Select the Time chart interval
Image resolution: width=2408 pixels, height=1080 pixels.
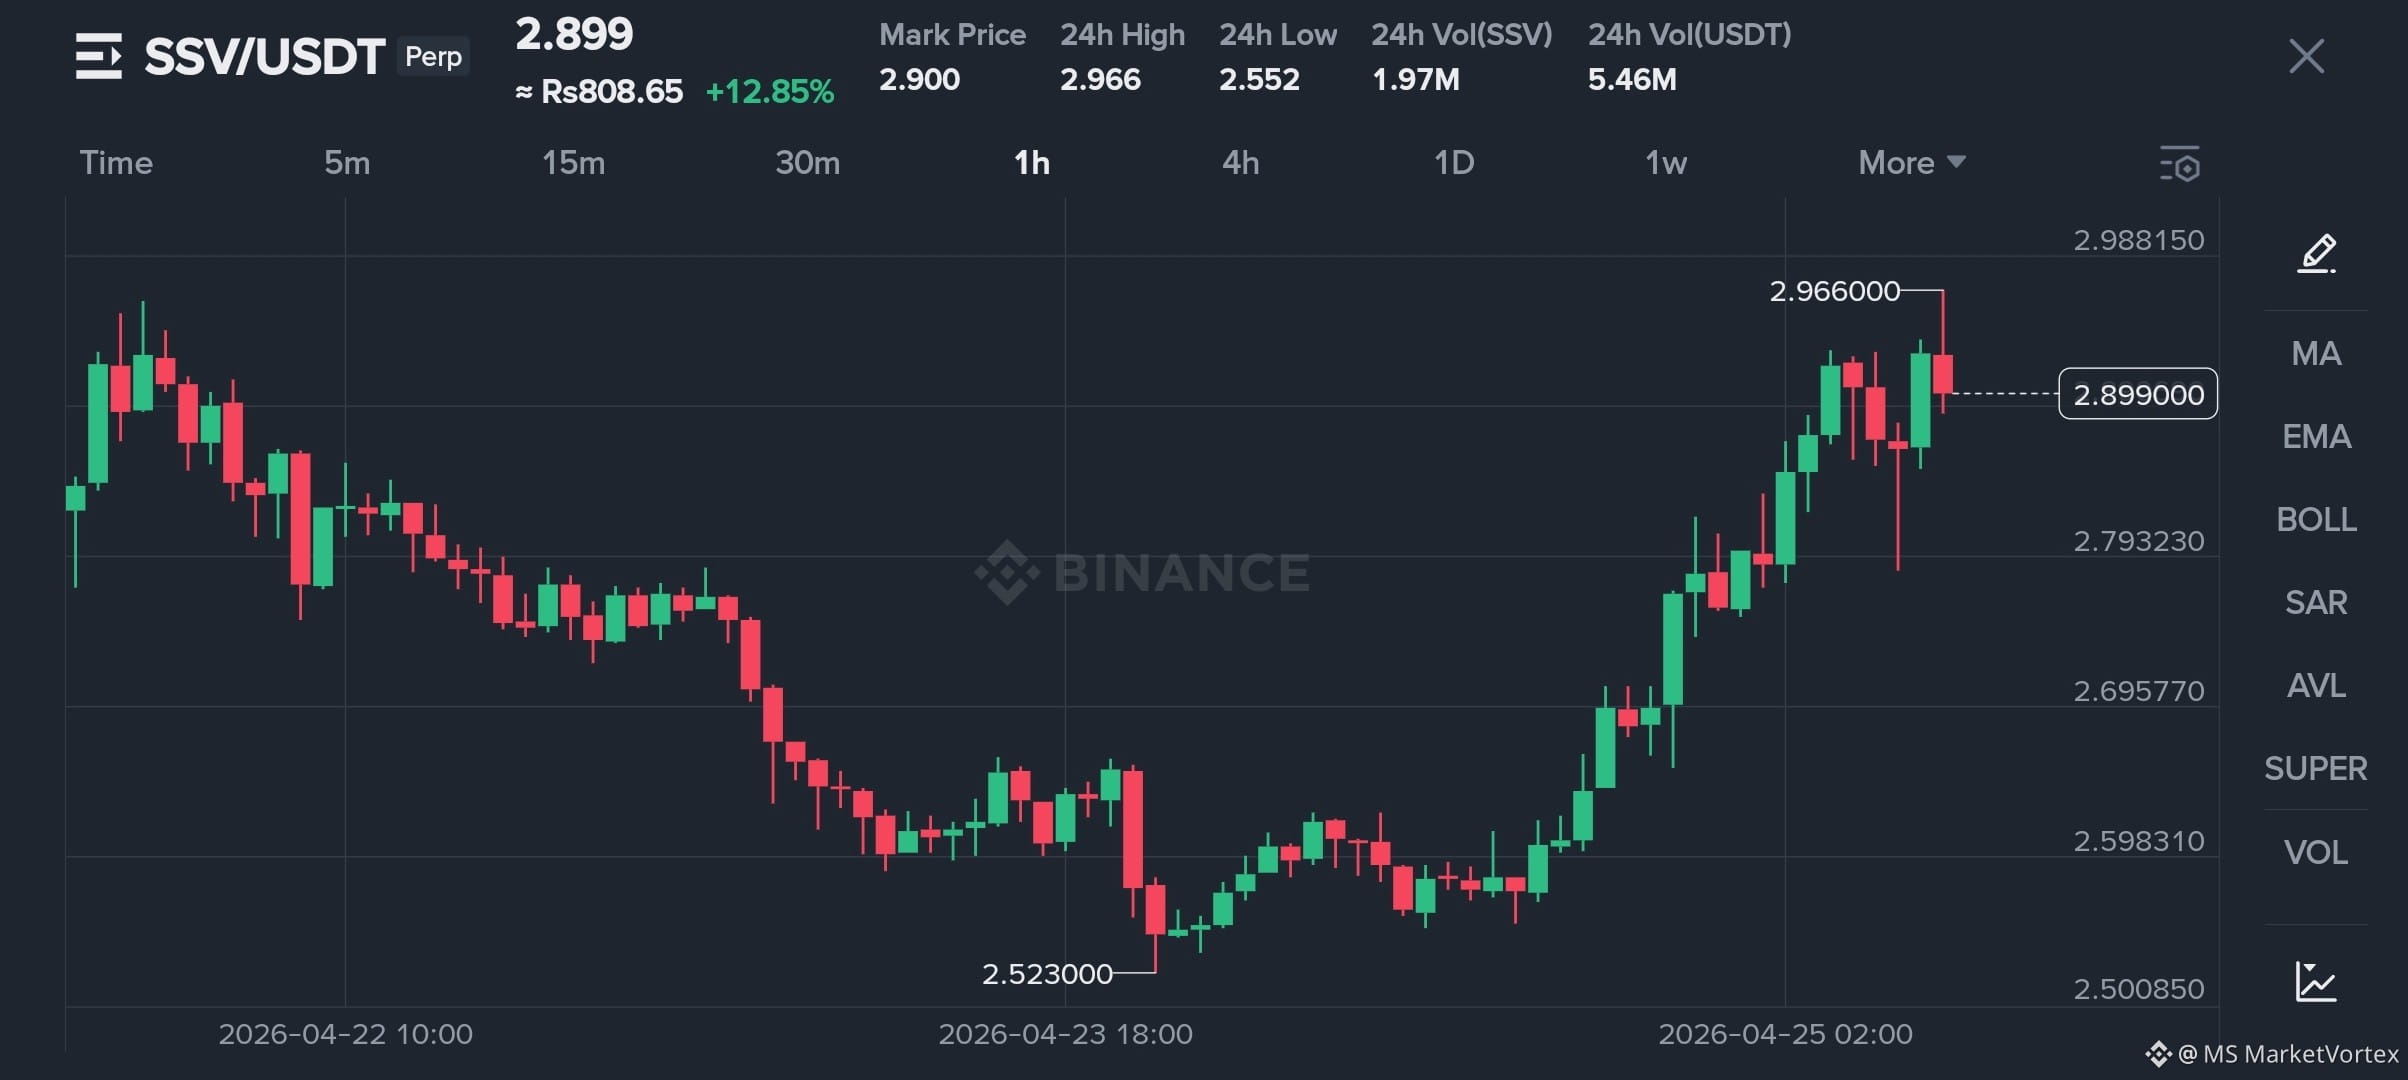[x=116, y=162]
